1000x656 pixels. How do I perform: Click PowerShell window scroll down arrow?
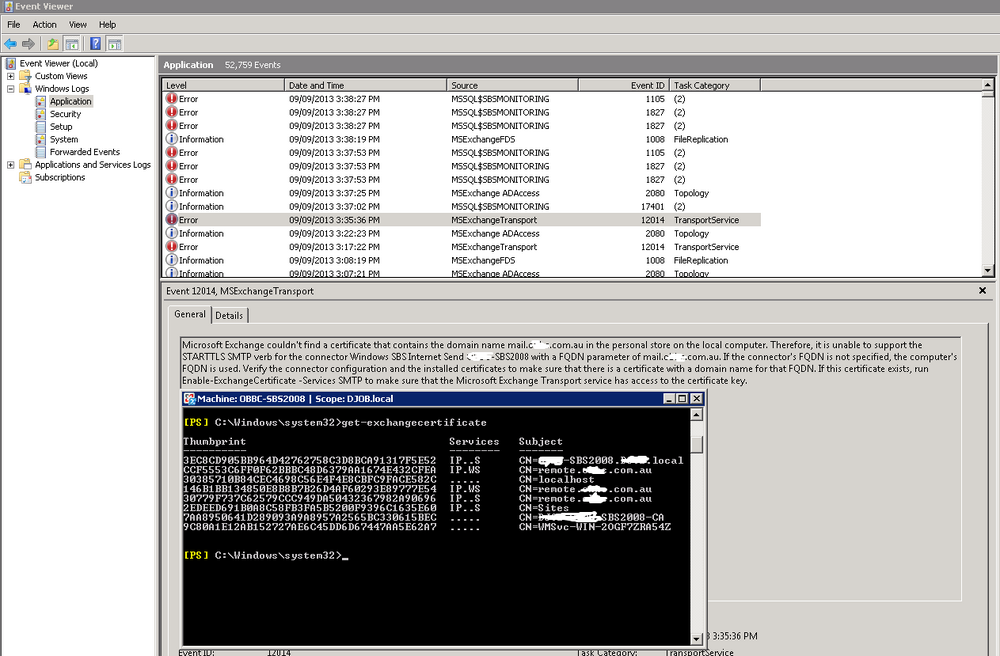(x=697, y=639)
